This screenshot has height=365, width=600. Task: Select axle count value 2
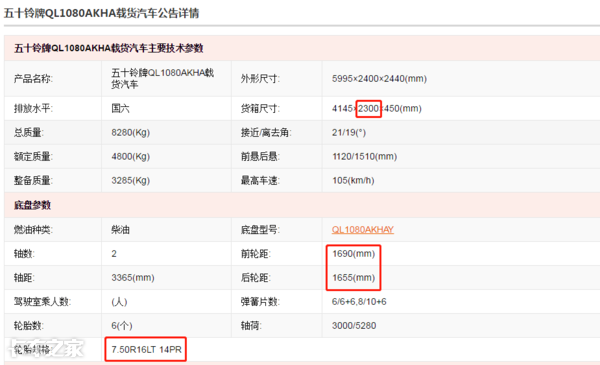[114, 254]
